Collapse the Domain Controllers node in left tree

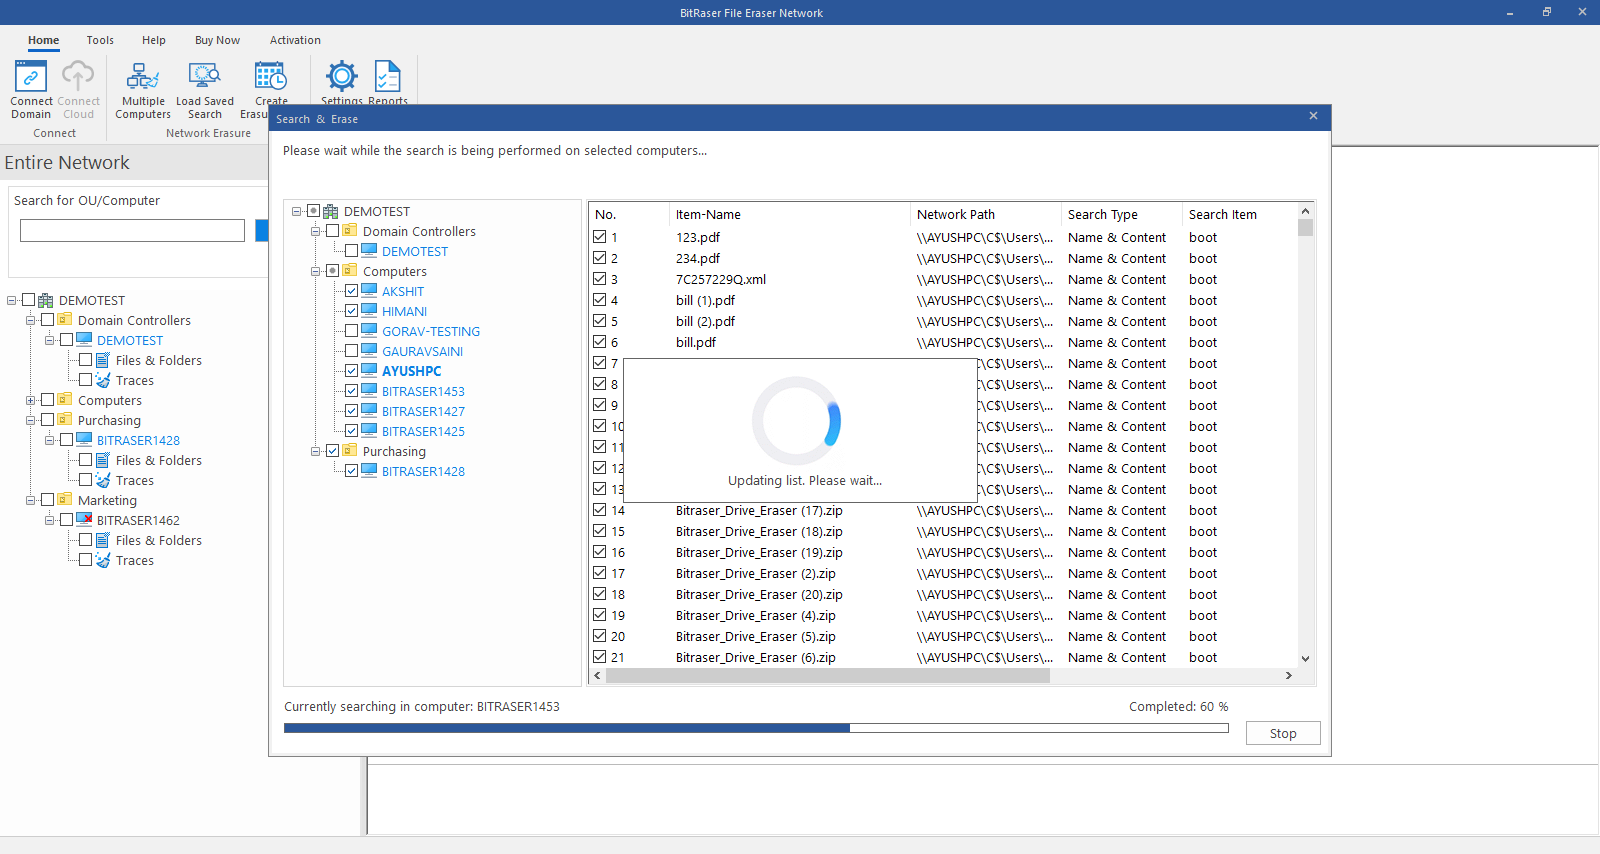(31, 320)
